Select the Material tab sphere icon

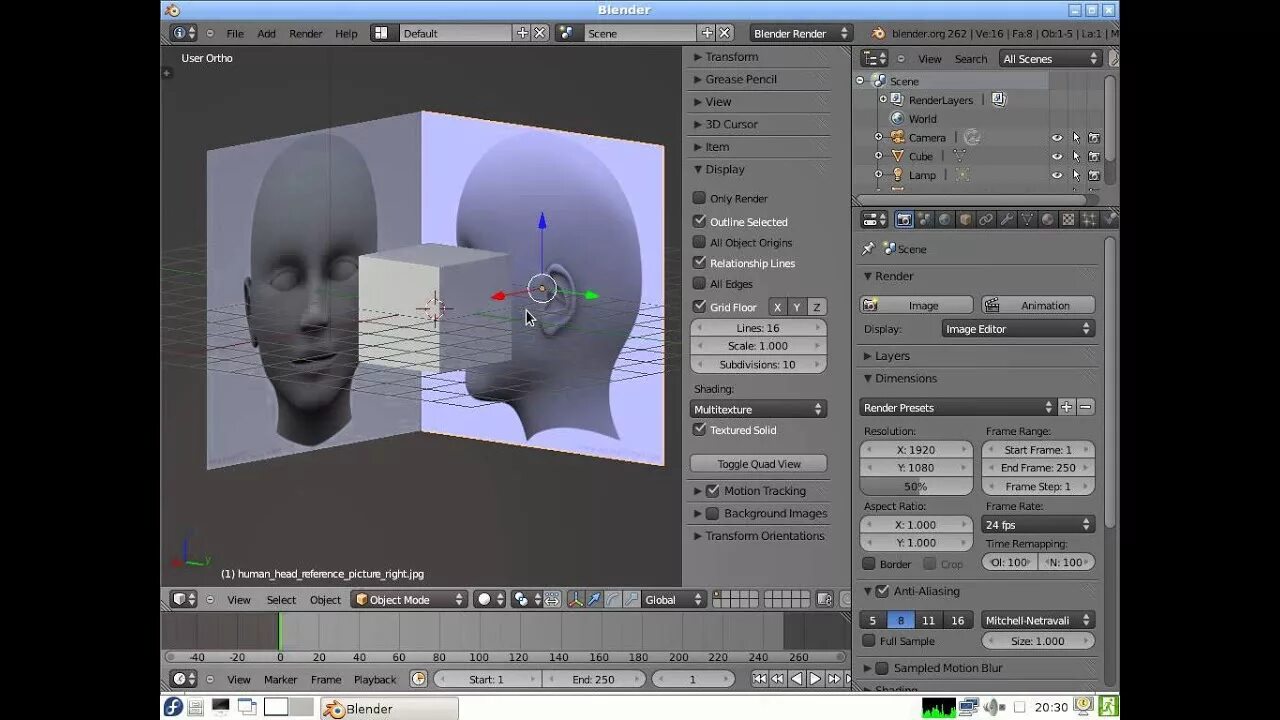tap(1047, 220)
